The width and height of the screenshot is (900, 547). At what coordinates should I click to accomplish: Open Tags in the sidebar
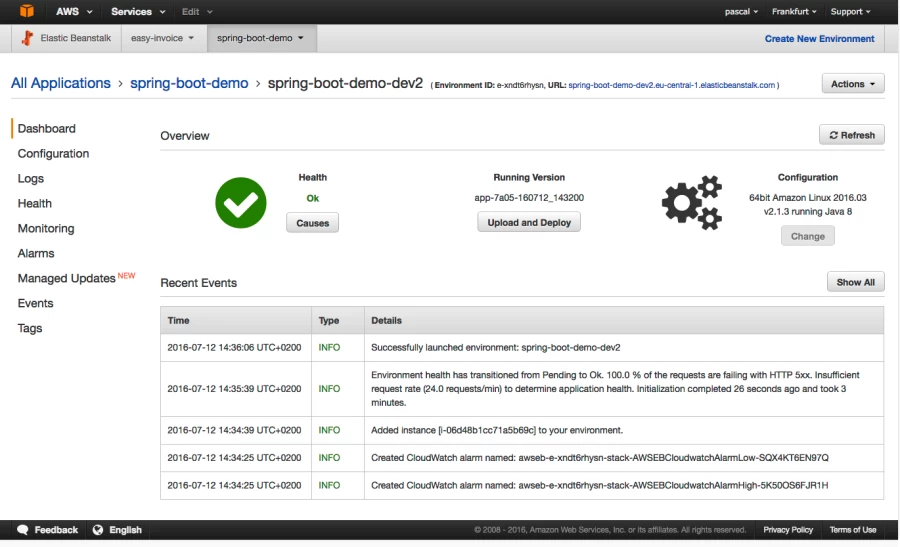click(x=30, y=328)
